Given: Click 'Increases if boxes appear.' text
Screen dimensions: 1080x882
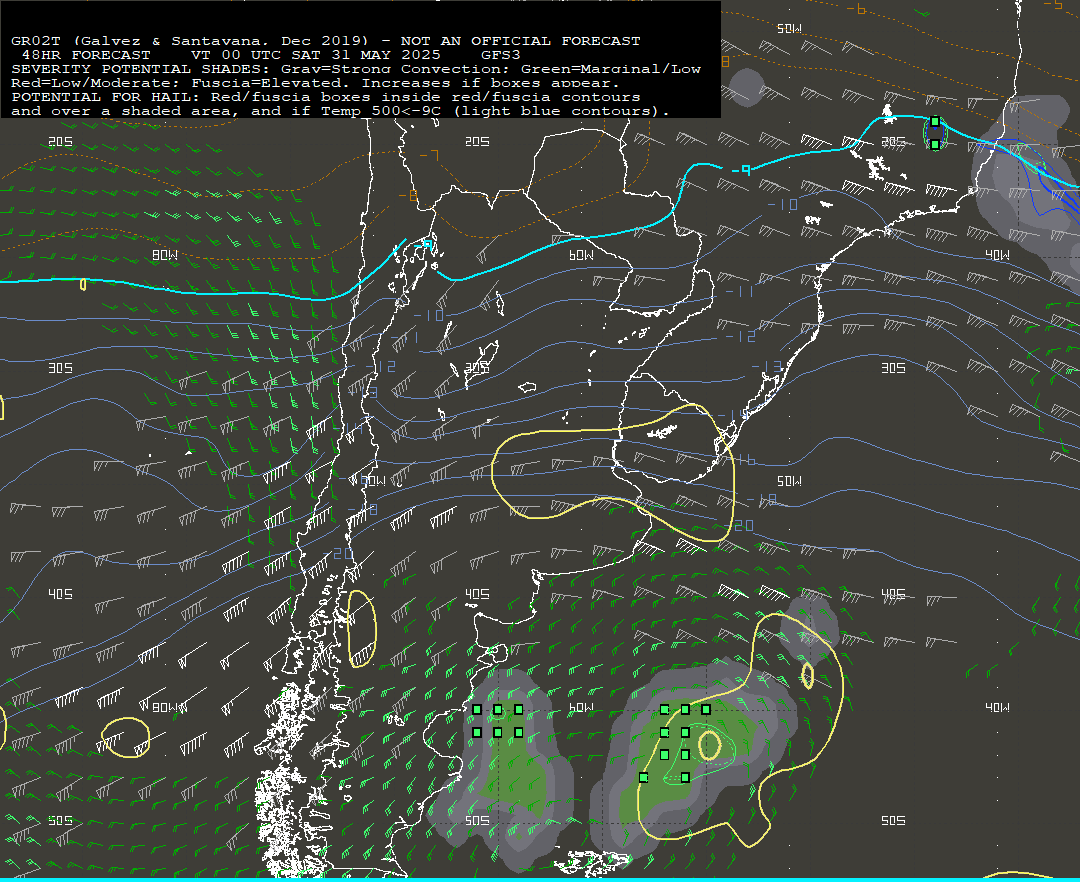Looking at the screenshot, I should click(x=490, y=83).
